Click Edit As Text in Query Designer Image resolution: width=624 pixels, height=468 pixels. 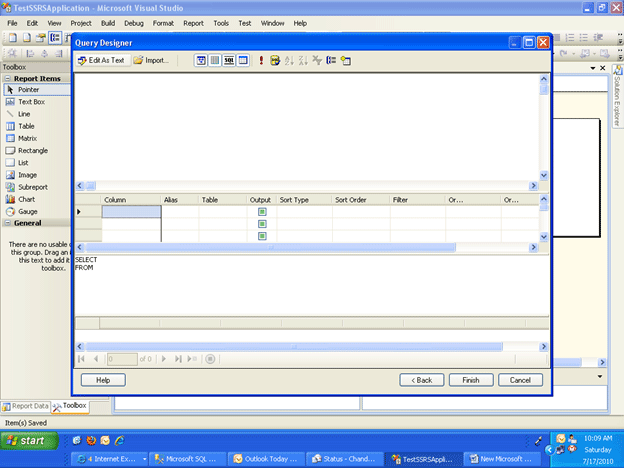coord(103,60)
